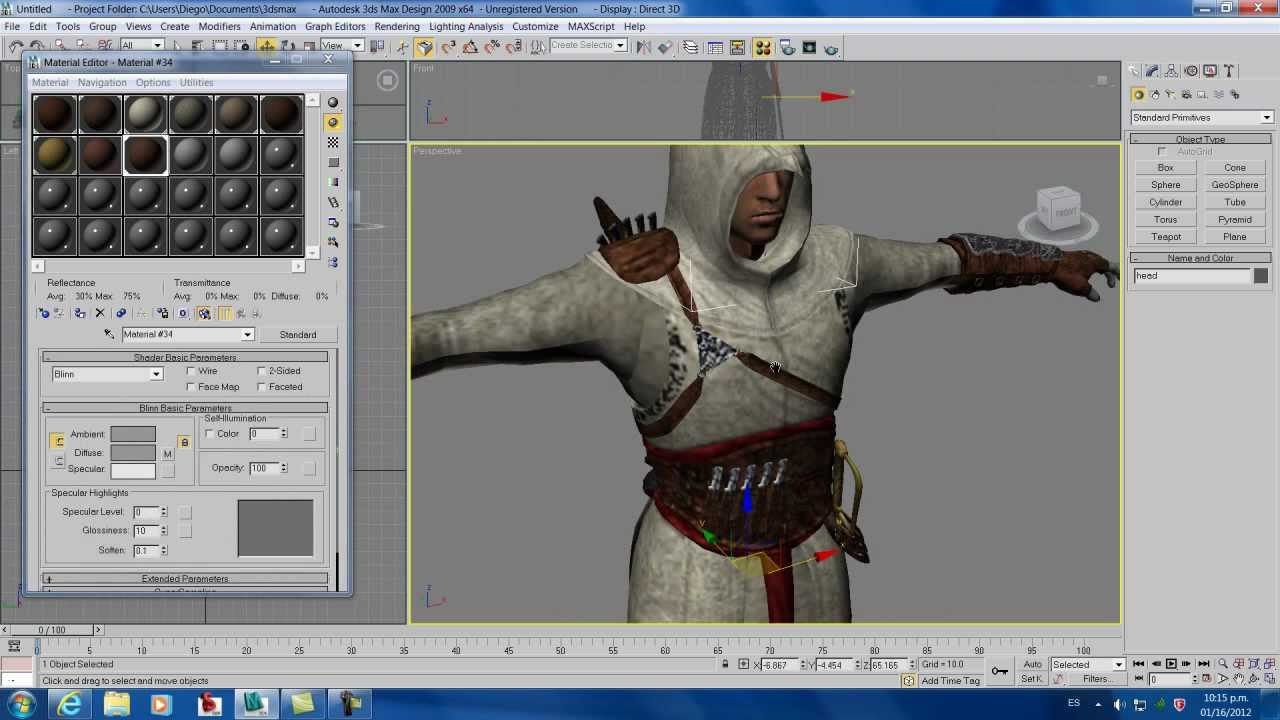Open the Hierarchy tab in command panel

pyautogui.click(x=1172, y=71)
